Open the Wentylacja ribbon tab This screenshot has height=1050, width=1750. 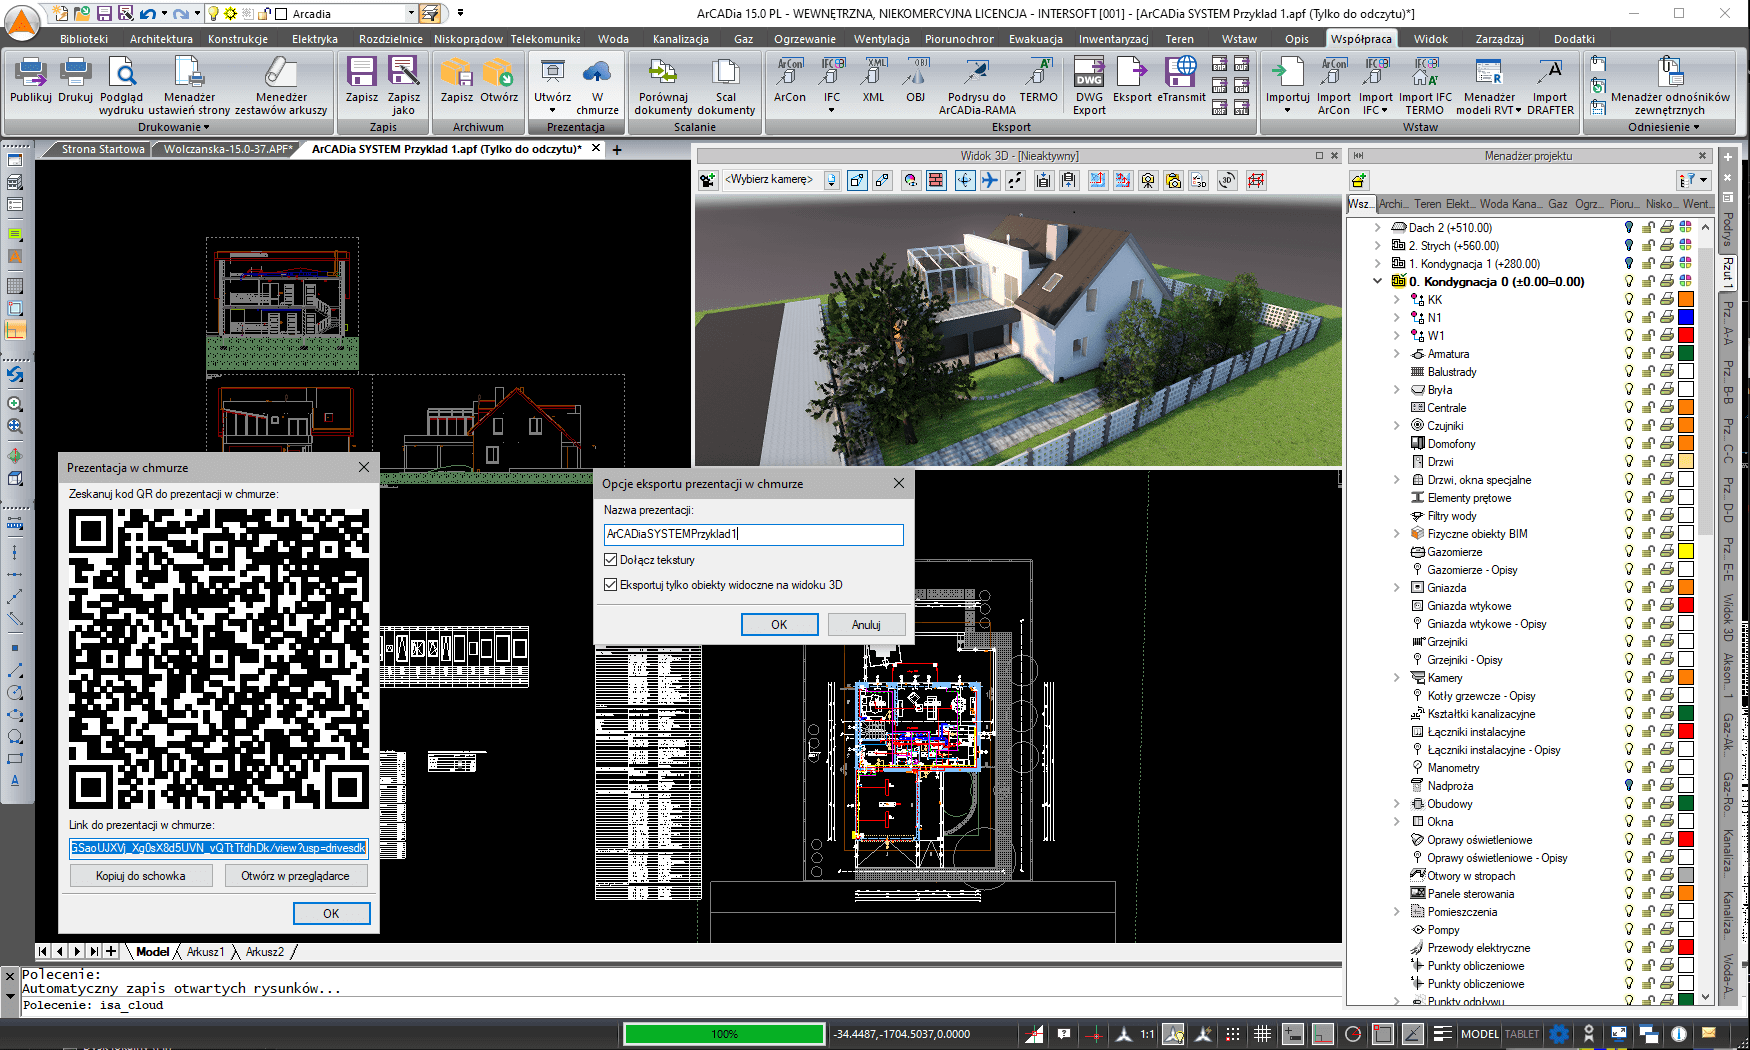881,39
